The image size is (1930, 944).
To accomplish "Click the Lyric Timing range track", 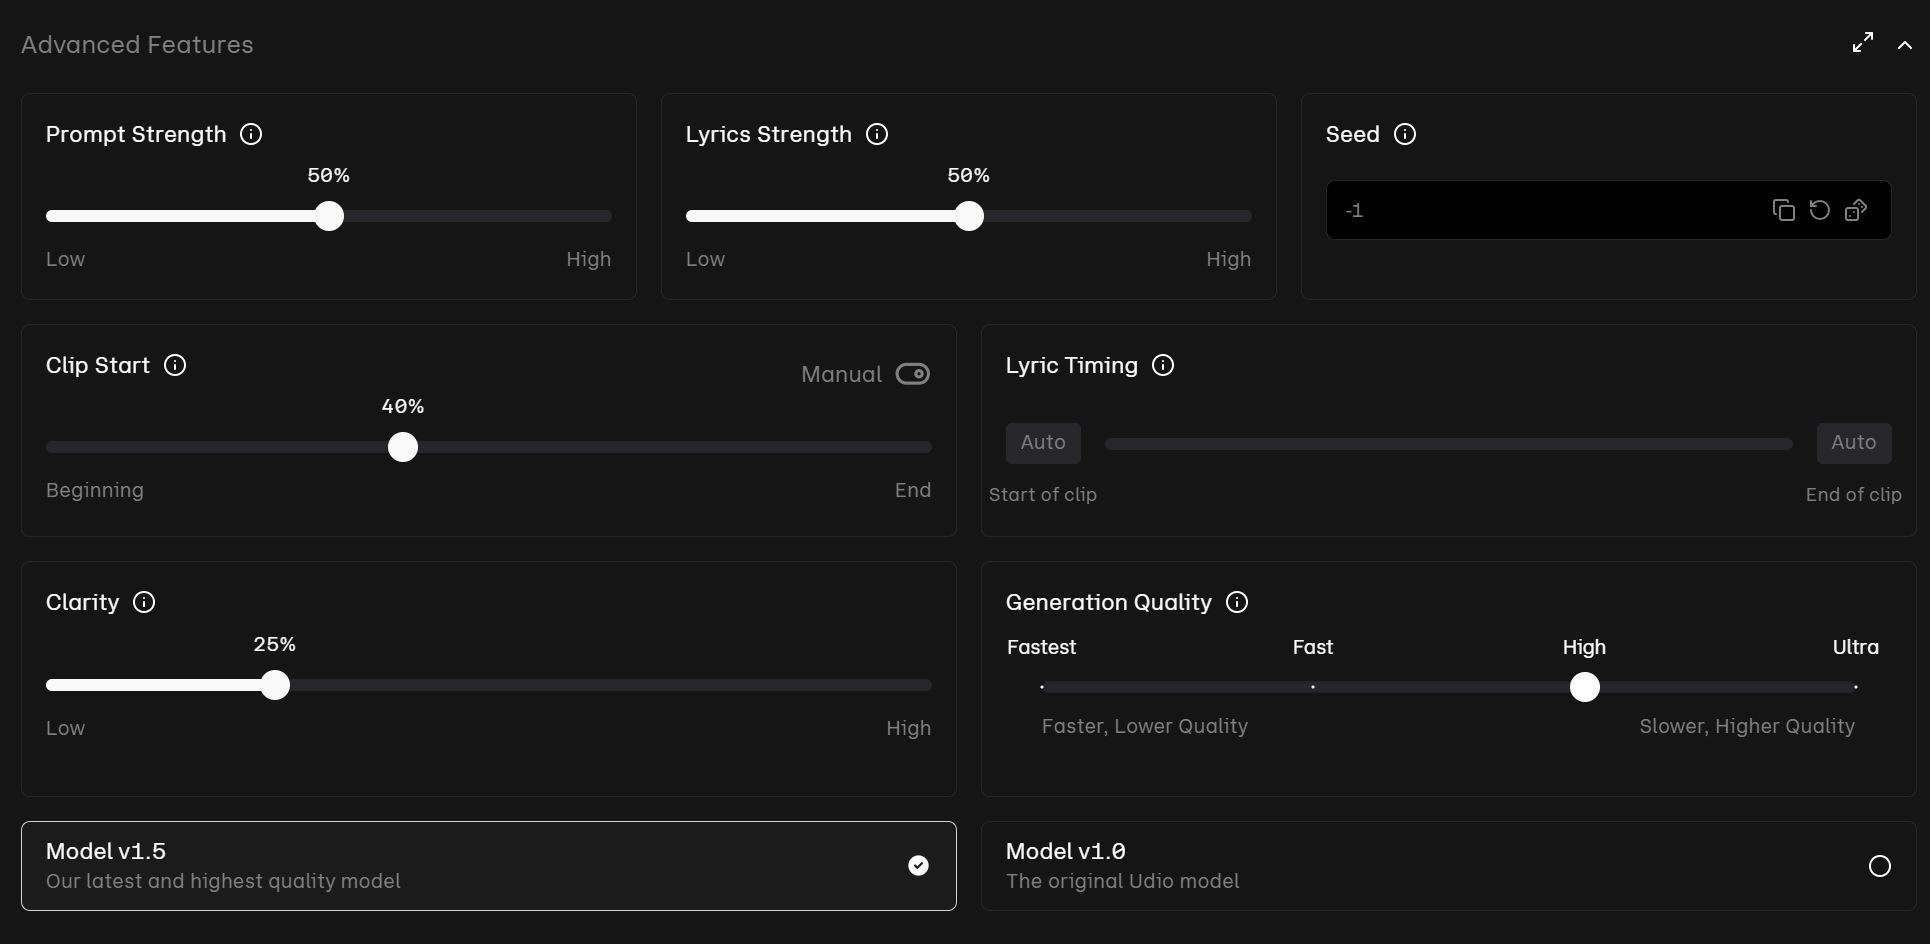I will pyautogui.click(x=1448, y=444).
